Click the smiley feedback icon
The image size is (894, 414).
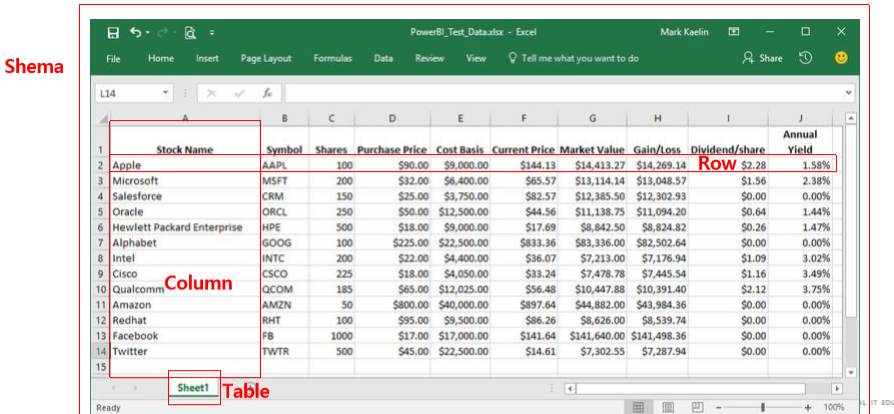coord(841,58)
